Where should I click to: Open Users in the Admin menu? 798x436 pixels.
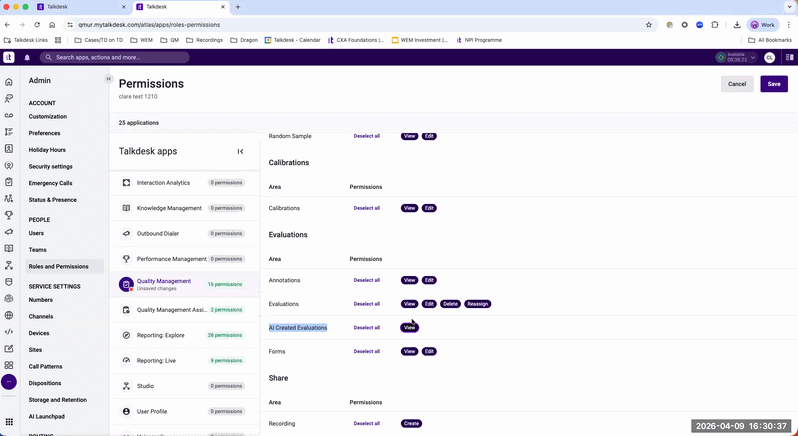click(36, 233)
